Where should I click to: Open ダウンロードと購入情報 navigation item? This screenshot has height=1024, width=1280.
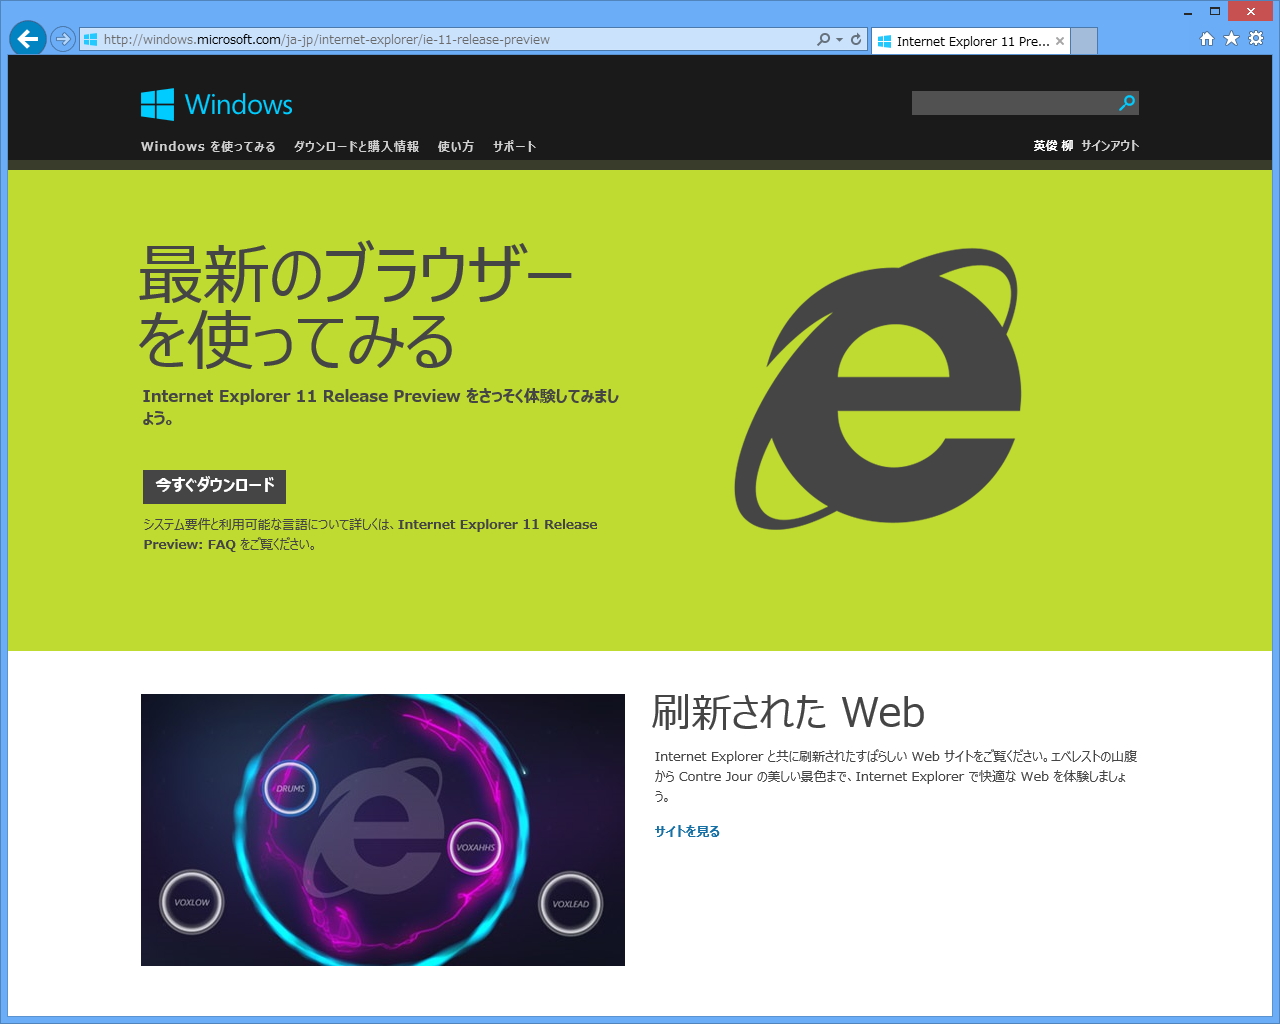[x=356, y=146]
